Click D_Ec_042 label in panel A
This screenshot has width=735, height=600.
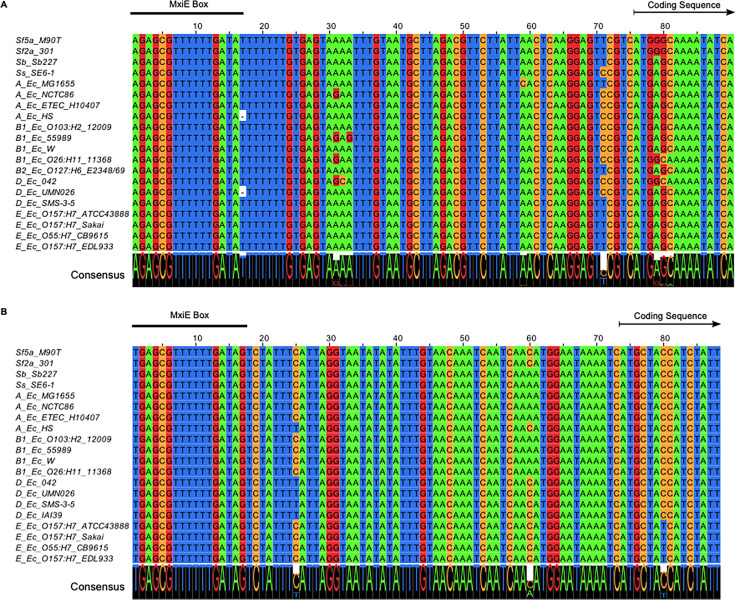point(36,181)
